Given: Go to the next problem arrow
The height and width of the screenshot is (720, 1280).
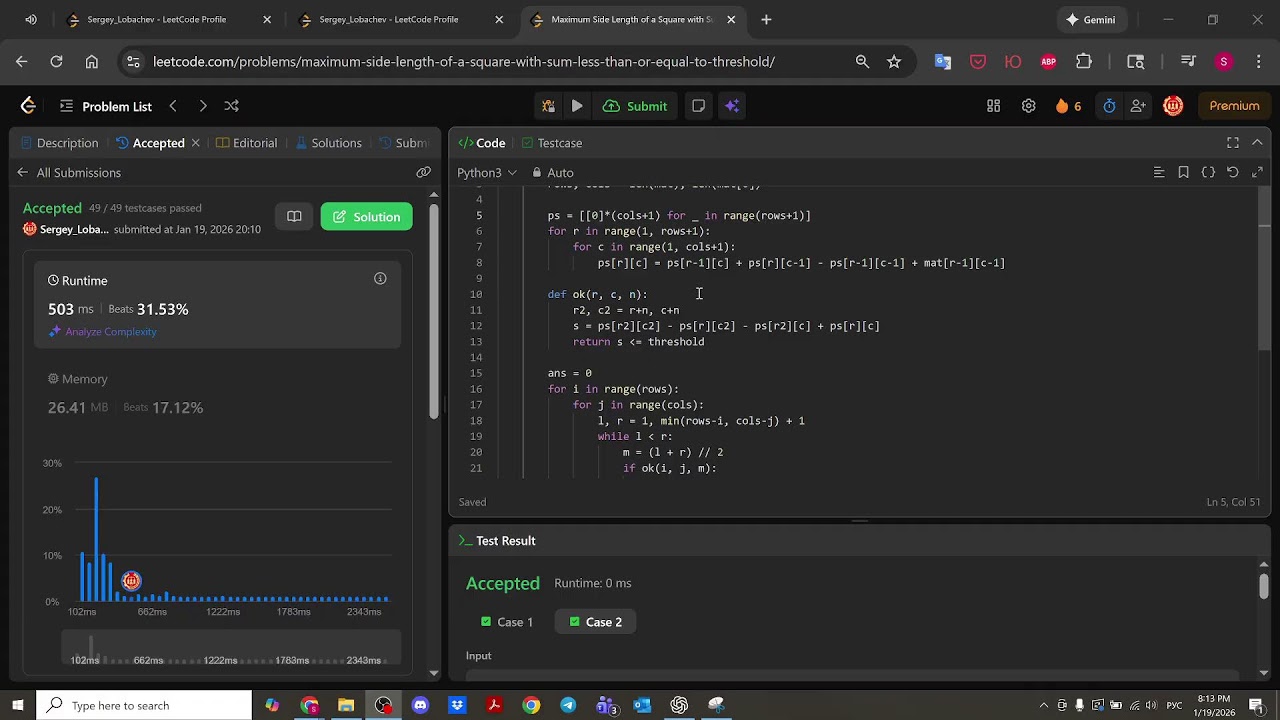Looking at the screenshot, I should (x=203, y=106).
